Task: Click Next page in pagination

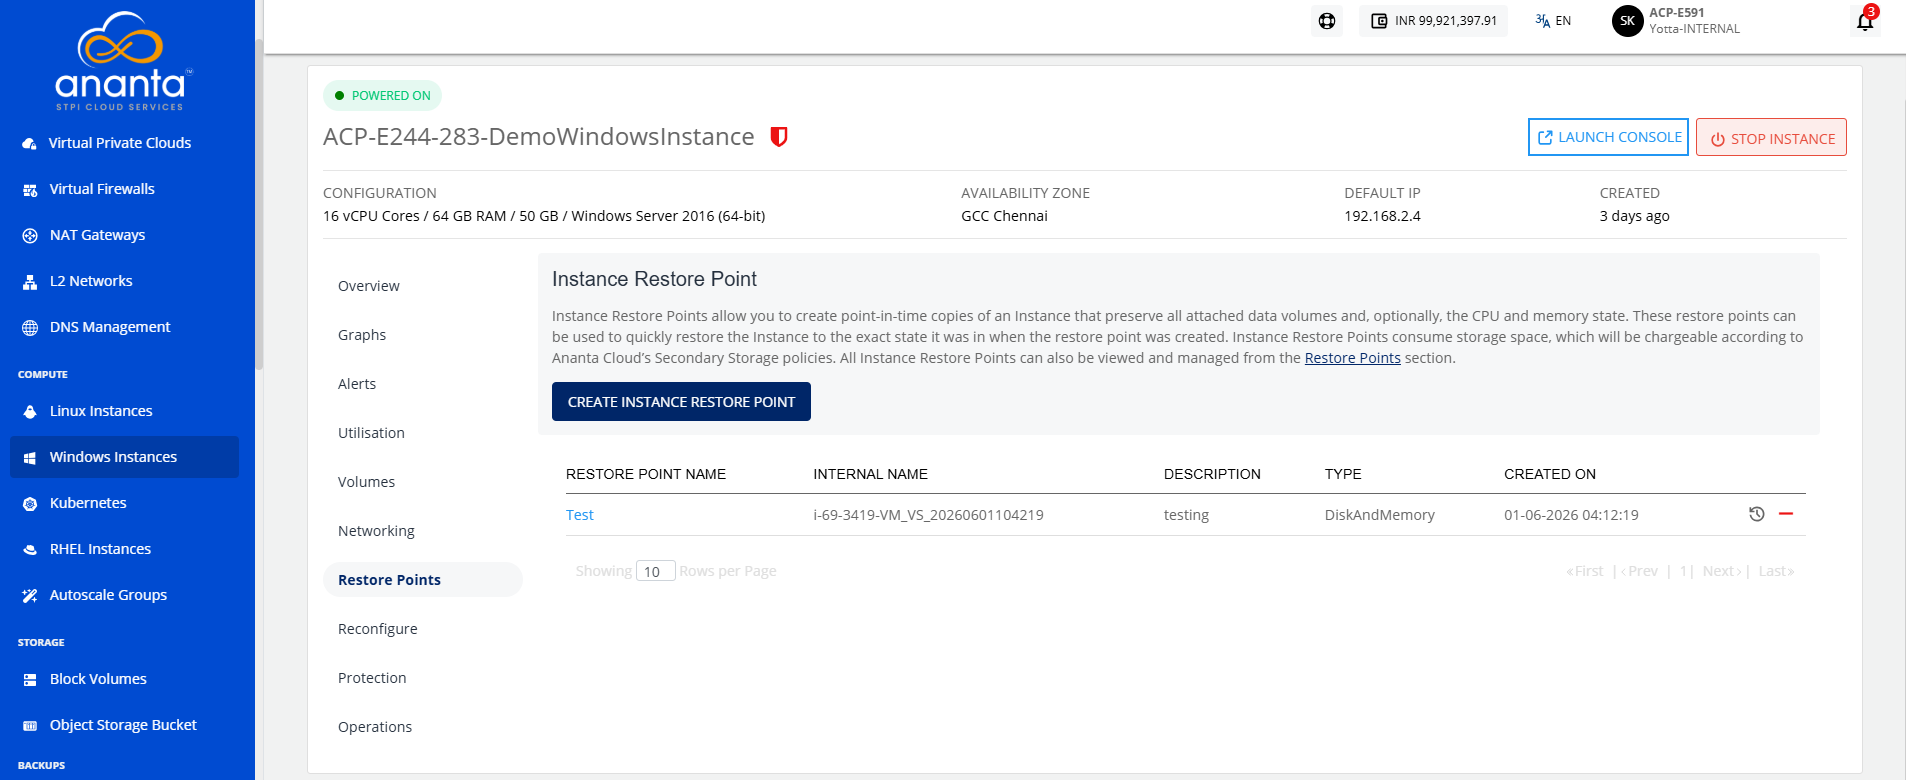Action: 1722,571
